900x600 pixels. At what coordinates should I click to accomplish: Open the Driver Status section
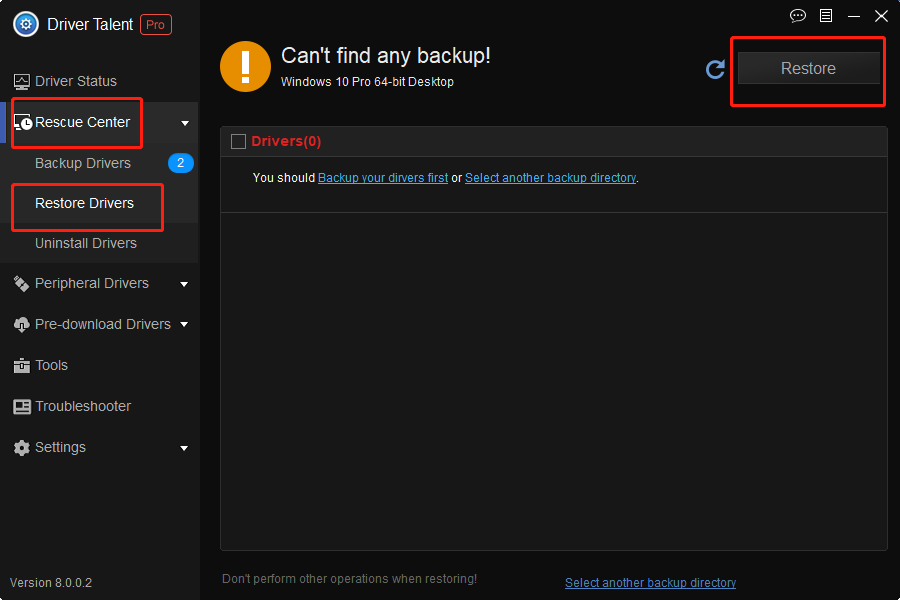coord(100,82)
